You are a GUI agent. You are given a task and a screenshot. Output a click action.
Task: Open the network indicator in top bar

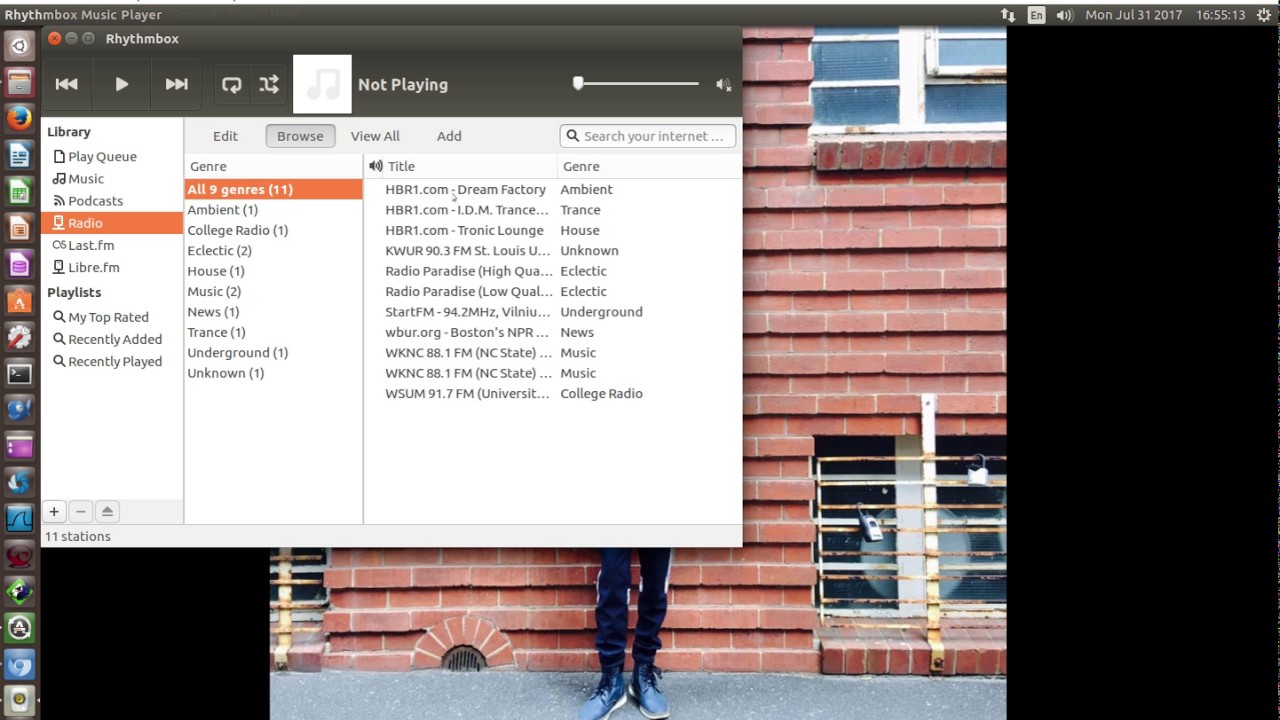[1008, 15]
